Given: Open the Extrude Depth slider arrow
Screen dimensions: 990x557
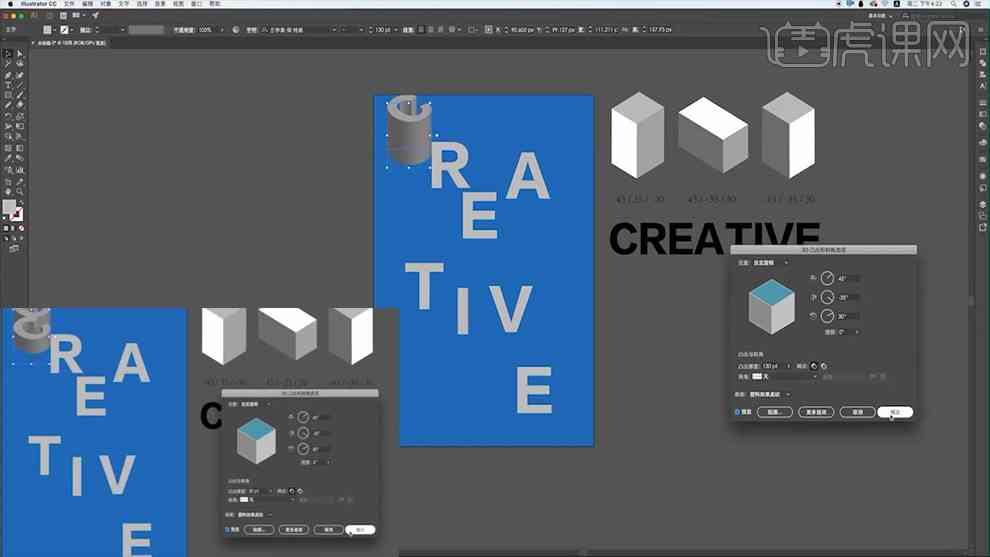Looking at the screenshot, I should [x=789, y=366].
